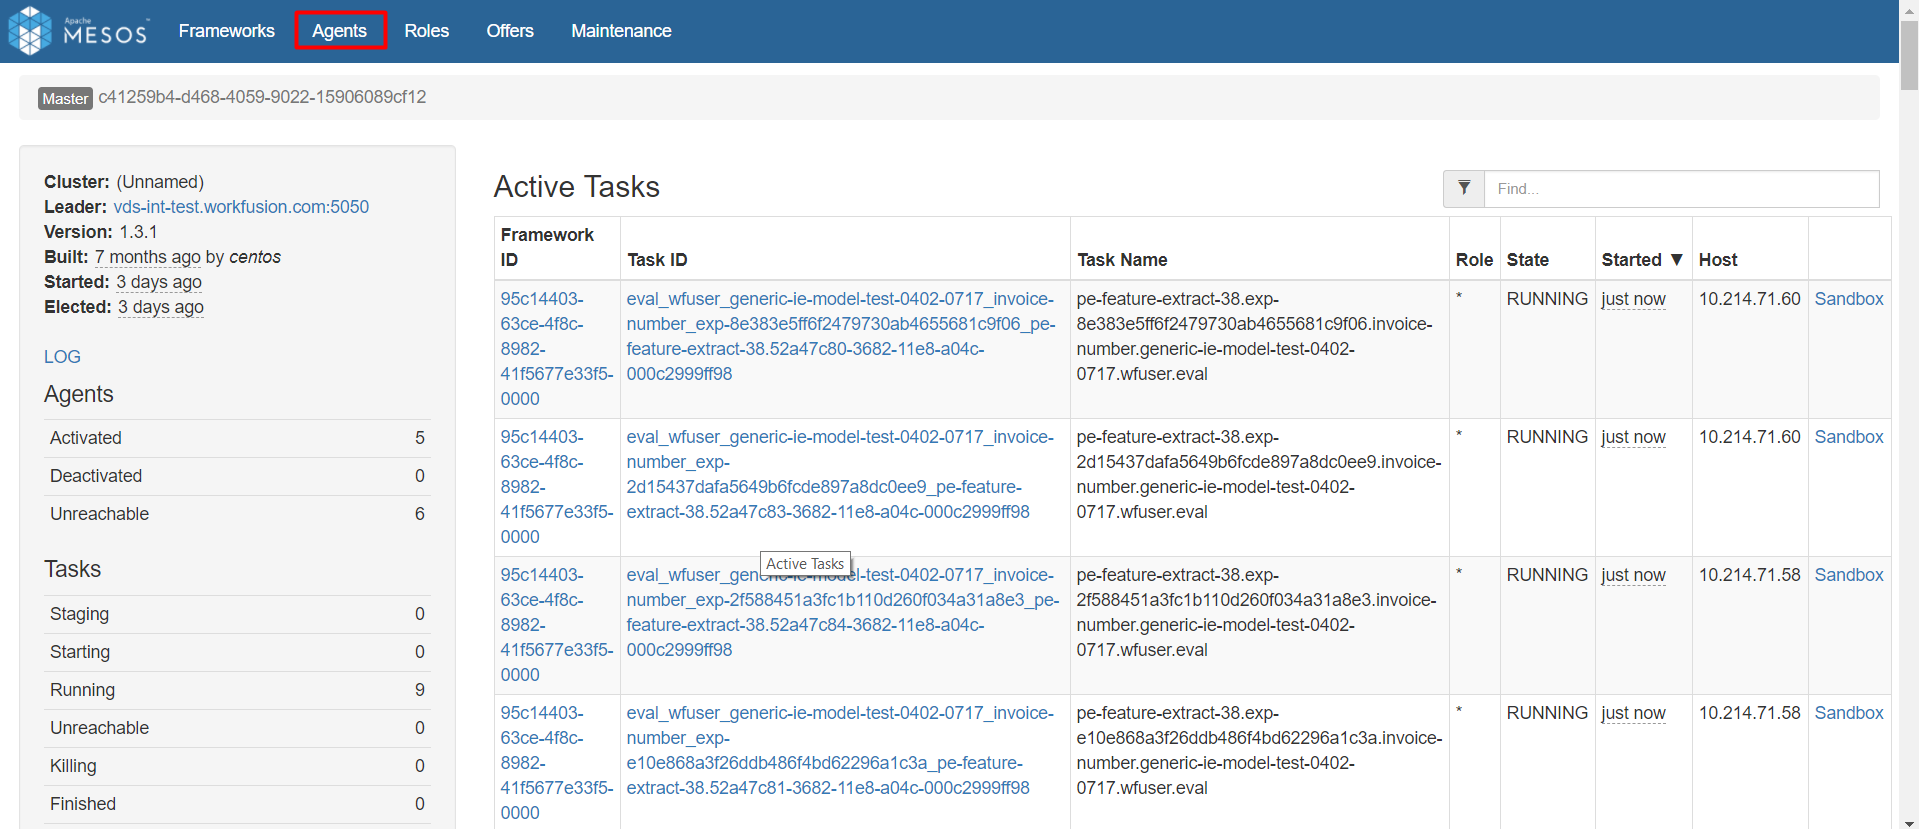Viewport: 1919px width, 829px height.
Task: Click 'just now' in fourth task row
Action: point(1633,713)
